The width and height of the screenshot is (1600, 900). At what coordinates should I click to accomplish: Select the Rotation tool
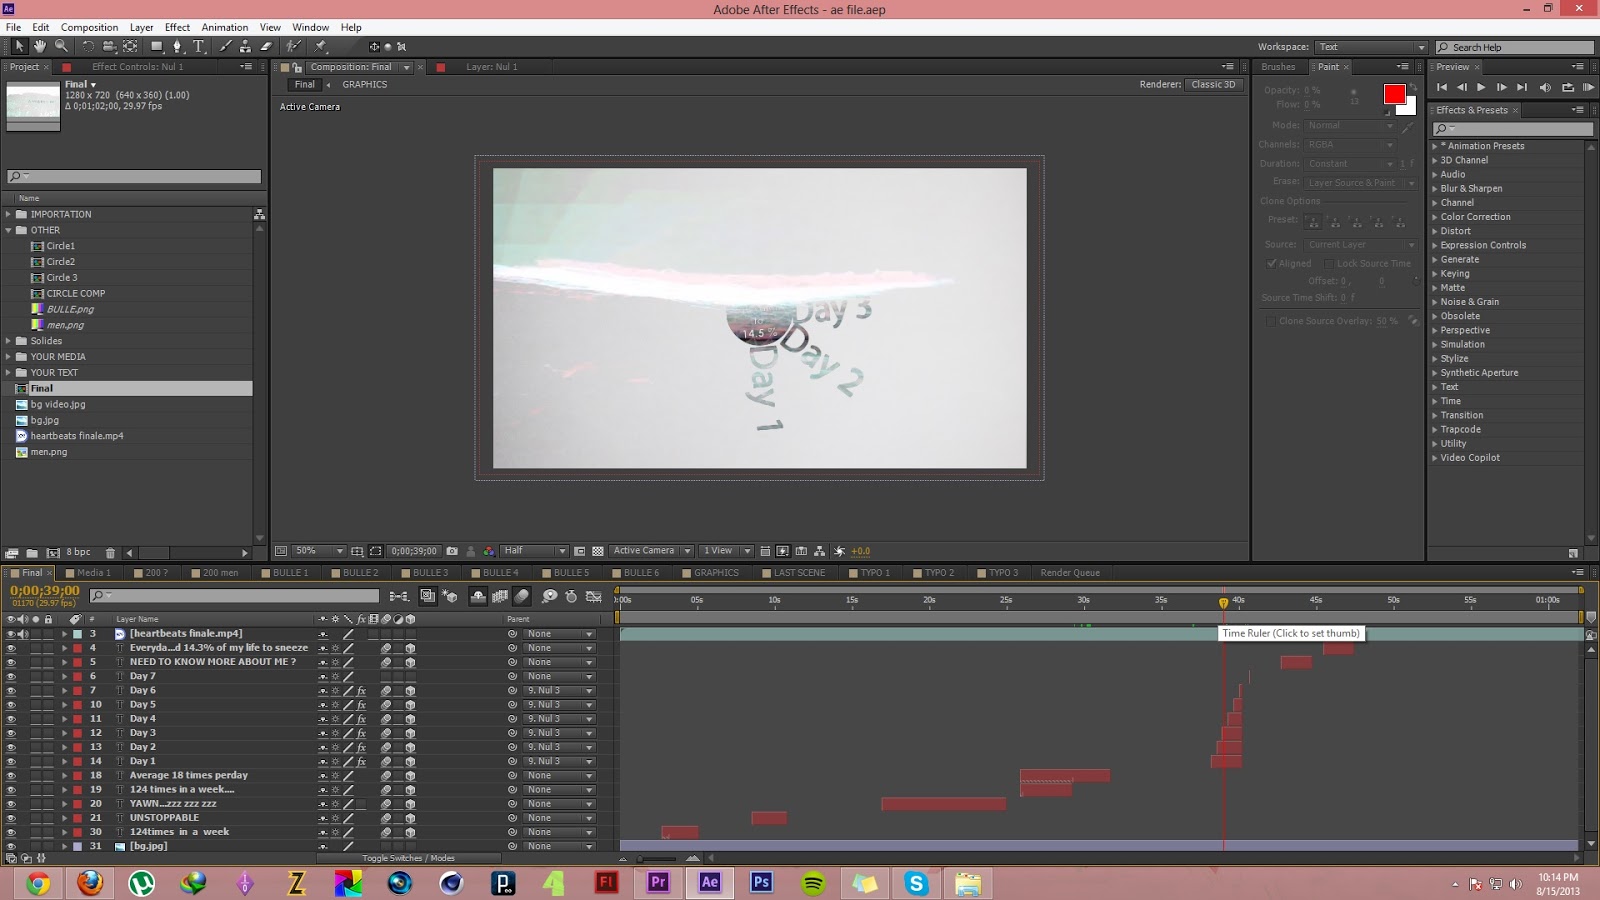pyautogui.click(x=88, y=46)
